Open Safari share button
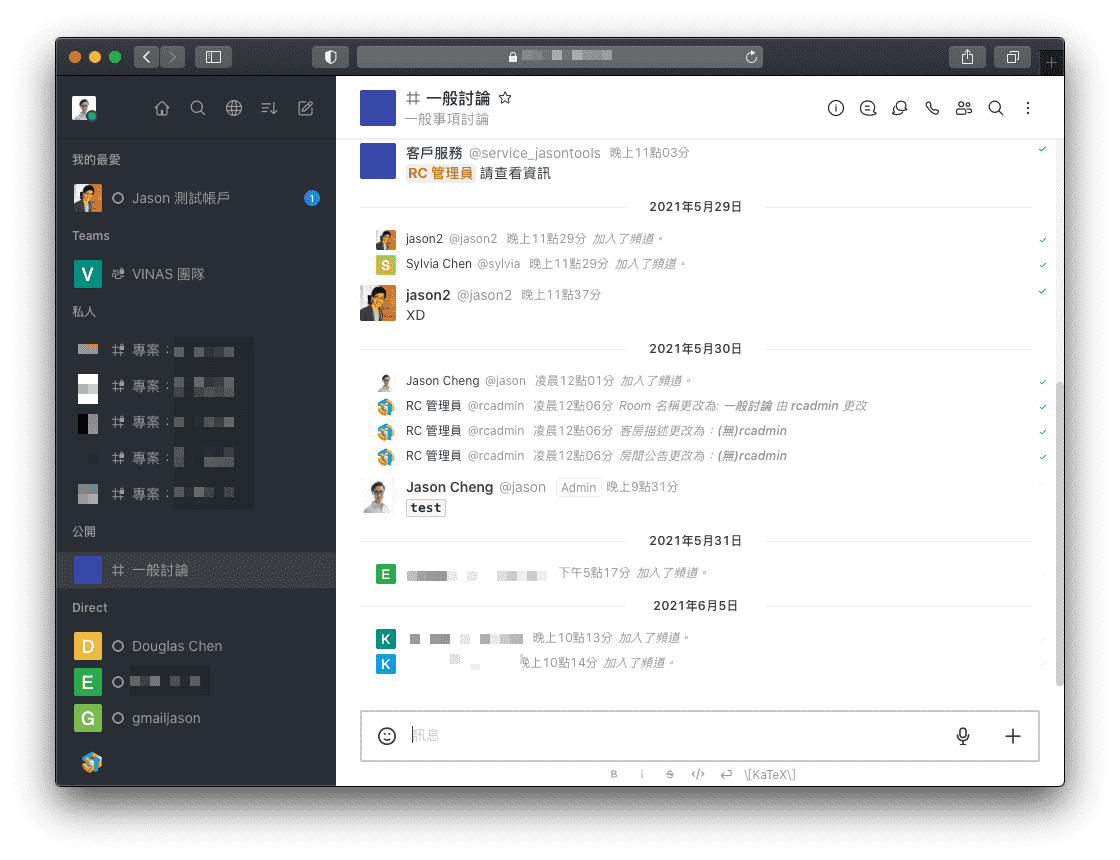Viewport: 1120px width, 860px height. [x=967, y=57]
